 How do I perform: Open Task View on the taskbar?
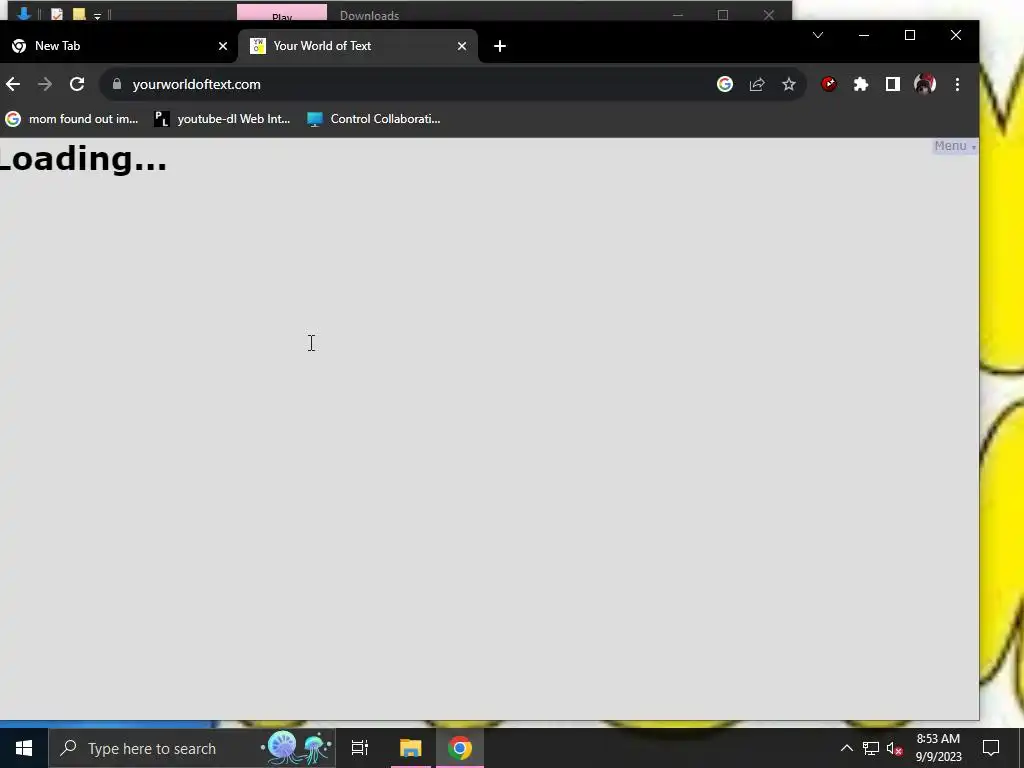coord(360,748)
